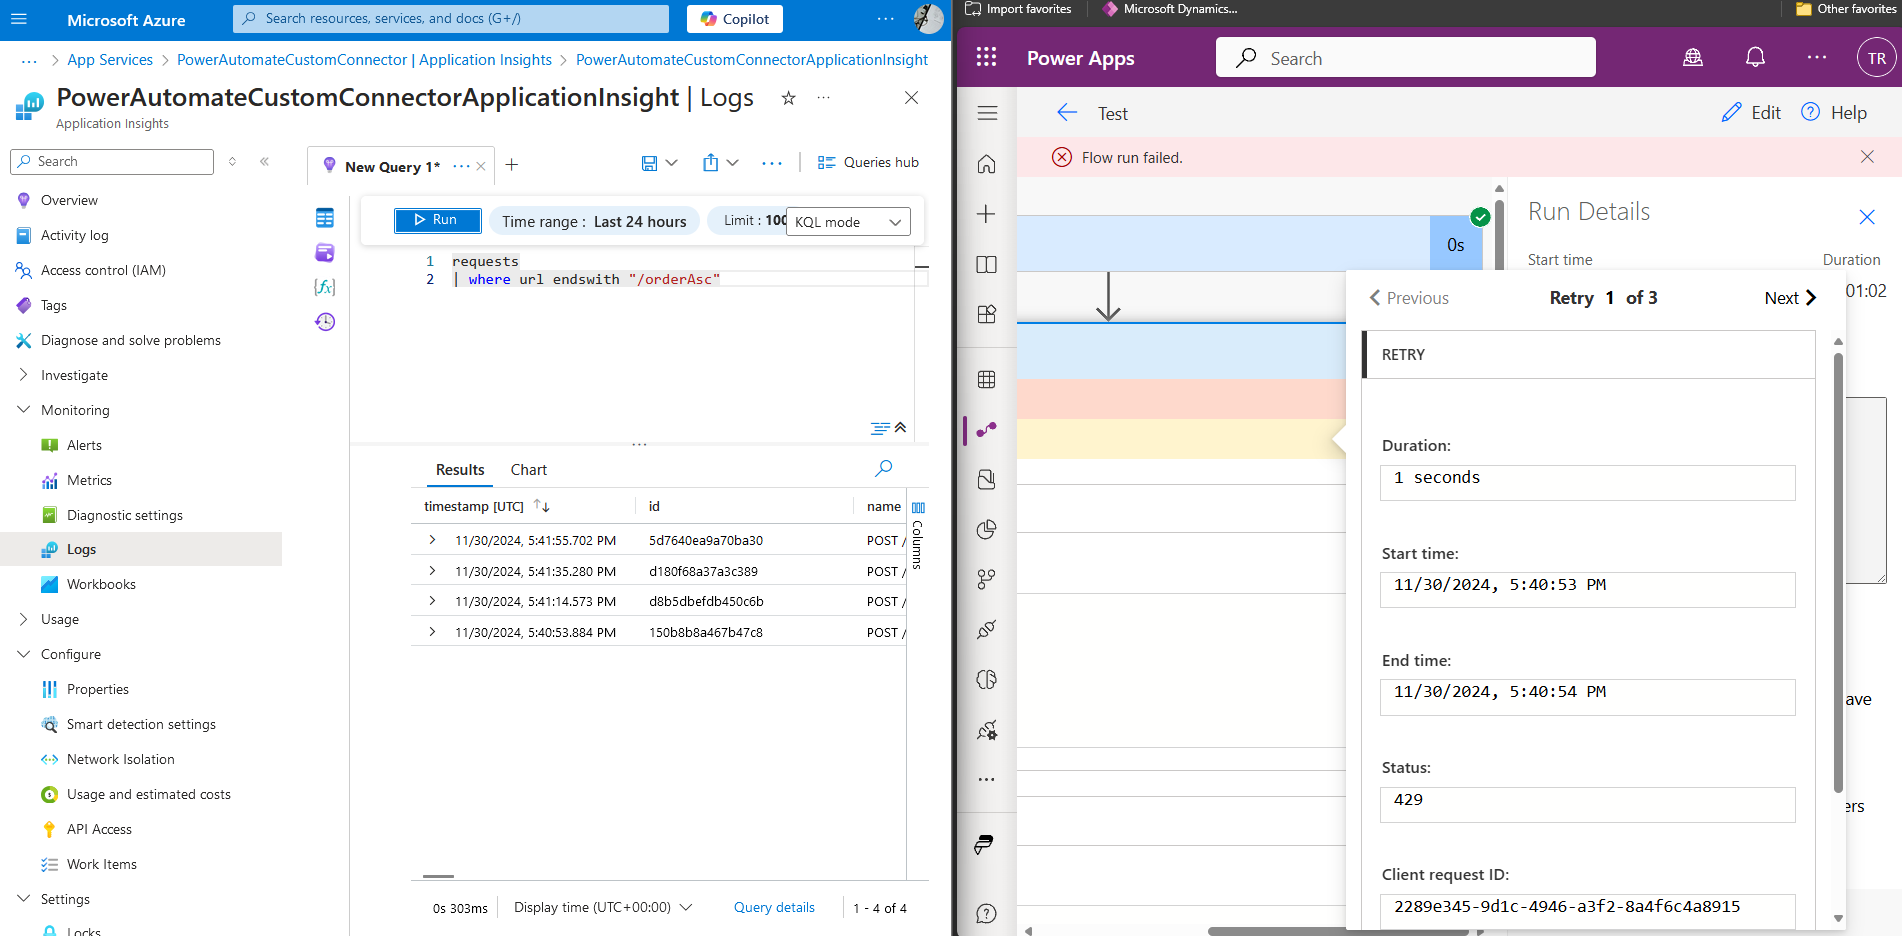Click the Azure search resources field
This screenshot has height=936, width=1902.
(x=451, y=19)
